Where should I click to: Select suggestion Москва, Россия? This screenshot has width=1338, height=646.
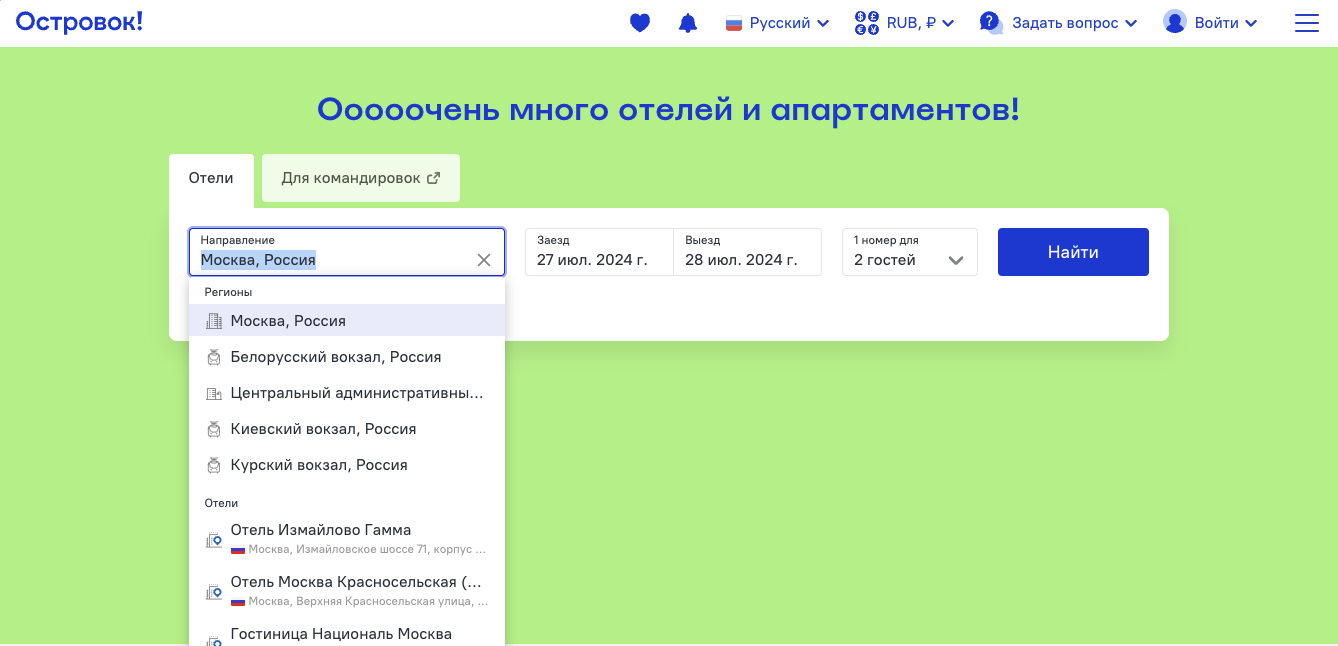347,321
